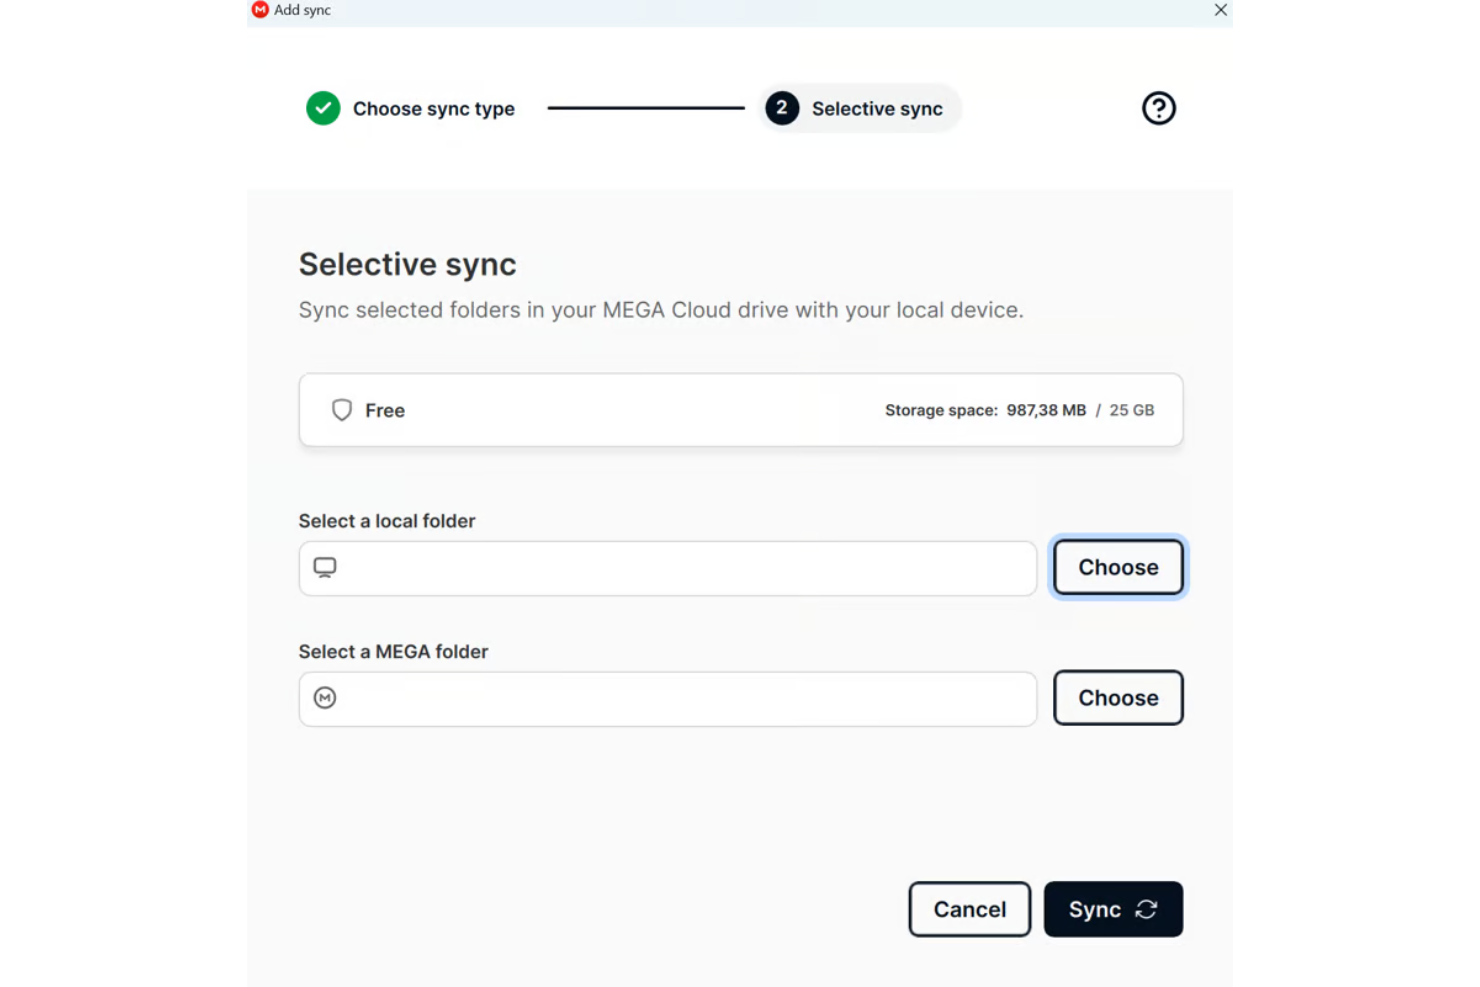This screenshot has height=987, width=1480.
Task: Click the monitor icon in local folder field
Action: (x=324, y=567)
